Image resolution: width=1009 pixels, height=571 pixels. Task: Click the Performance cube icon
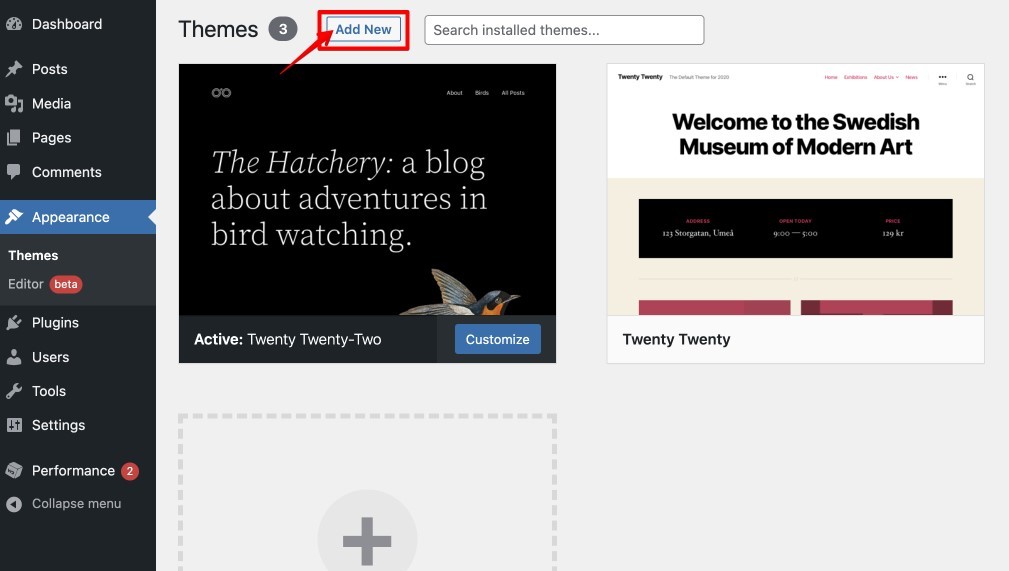[14, 471]
